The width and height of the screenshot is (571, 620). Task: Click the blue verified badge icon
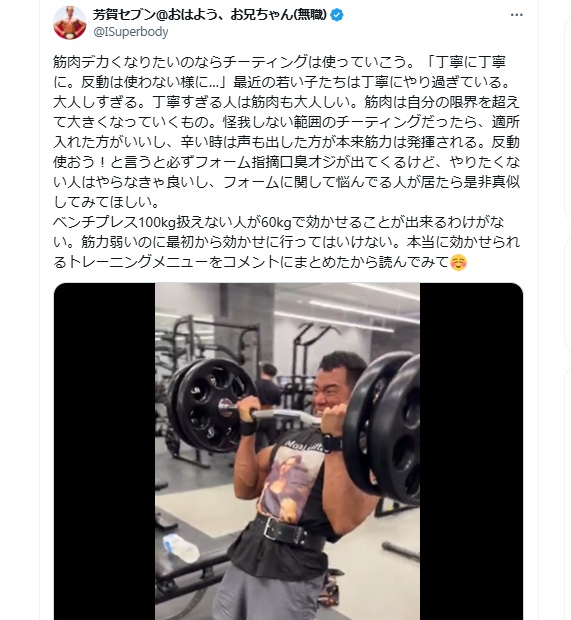tap(337, 15)
